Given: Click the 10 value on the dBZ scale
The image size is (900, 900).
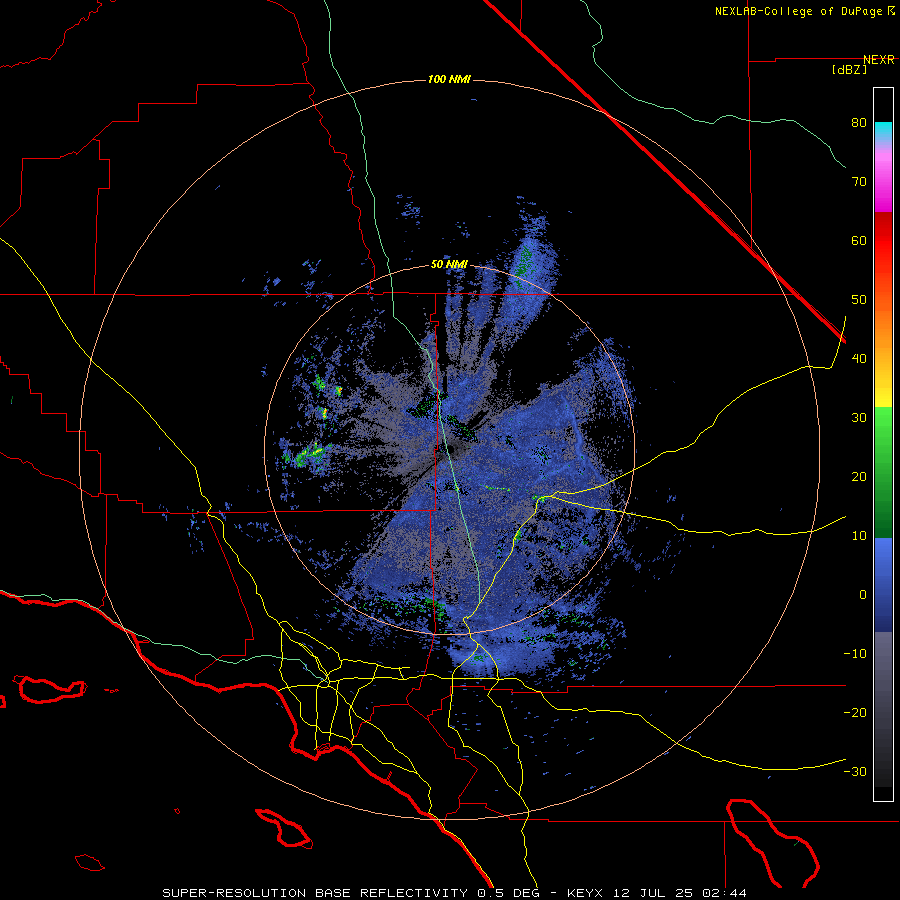Looking at the screenshot, I should pyautogui.click(x=859, y=536).
